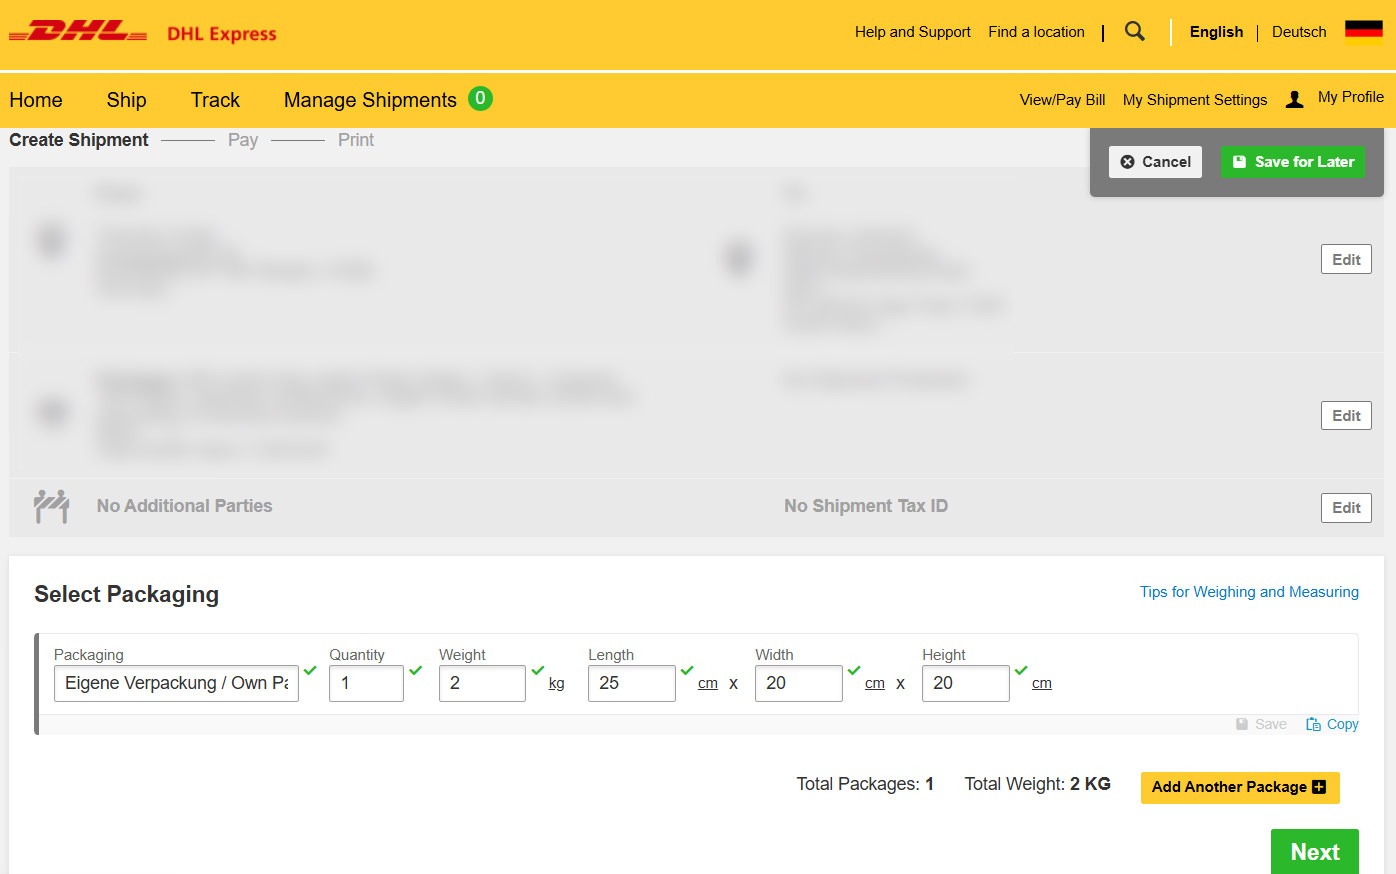Open the Ship menu
Viewport: 1396px width, 874px height.
tap(127, 100)
